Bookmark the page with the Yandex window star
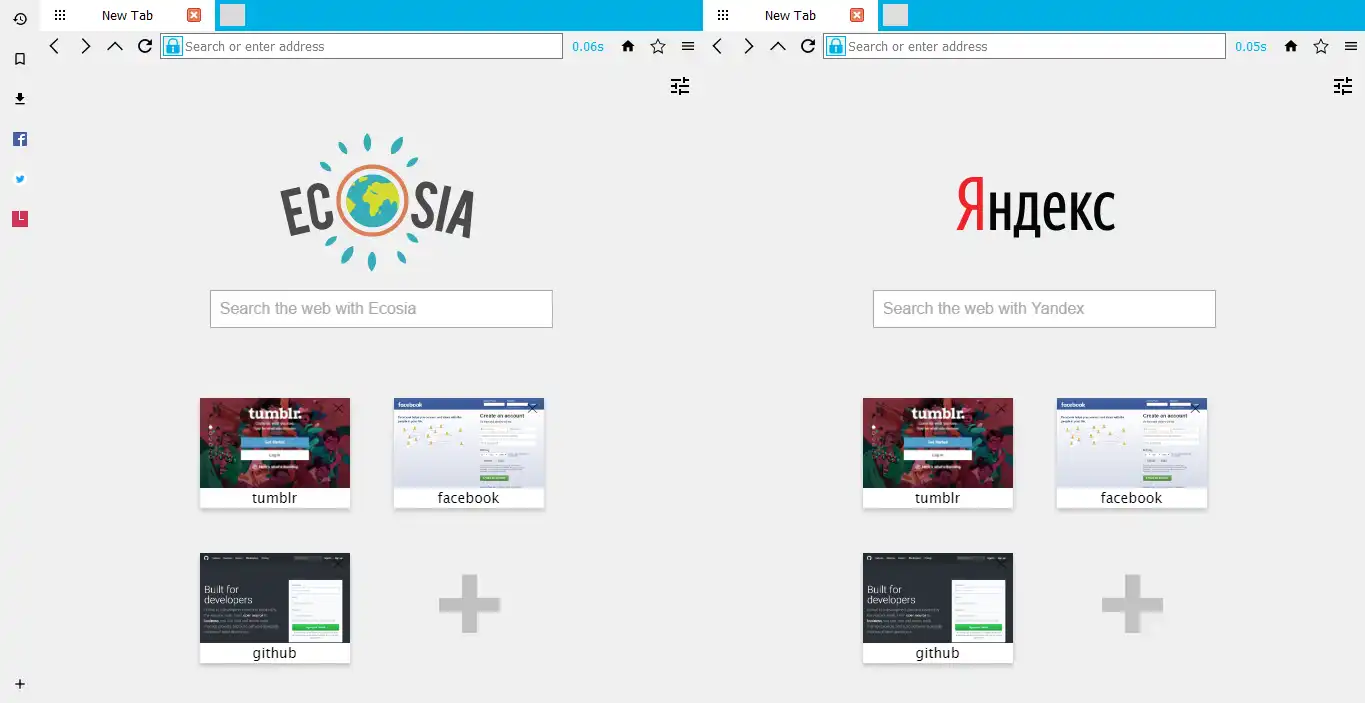 [x=1321, y=46]
